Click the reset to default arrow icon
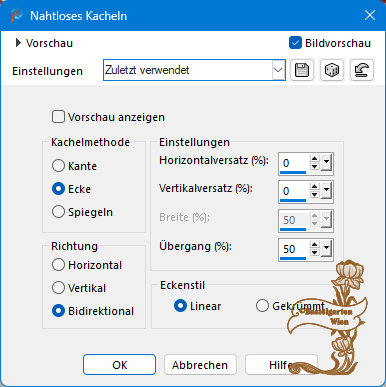Screen dimensions: 386x387 coord(362,70)
